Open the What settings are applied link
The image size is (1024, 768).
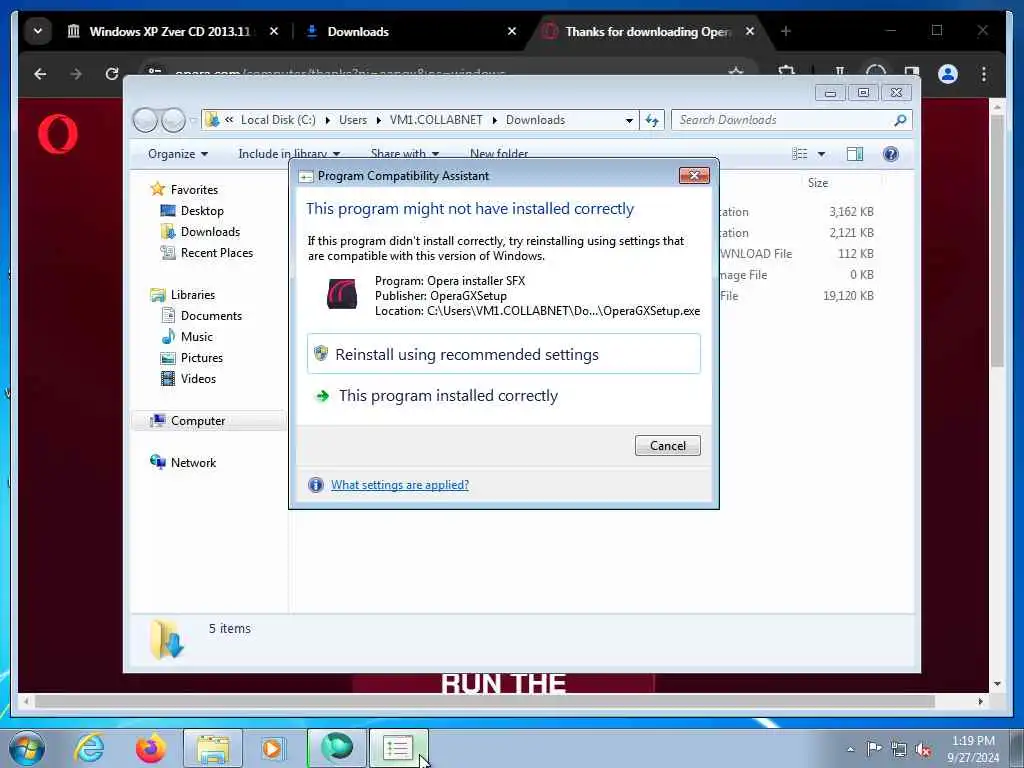(400, 485)
